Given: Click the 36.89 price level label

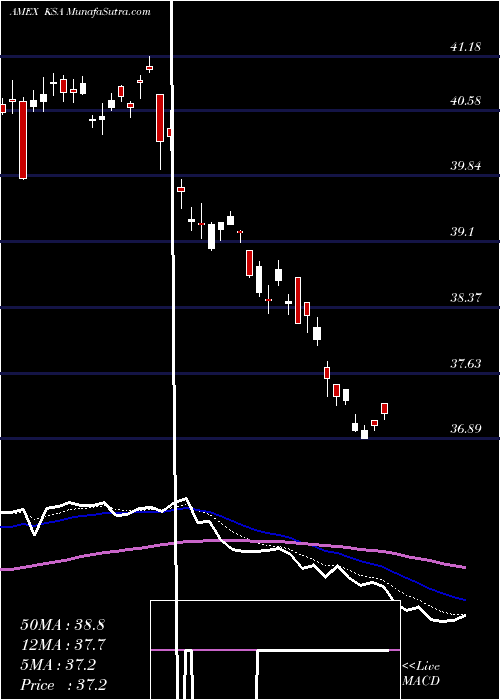Looking at the screenshot, I should 466,429.
